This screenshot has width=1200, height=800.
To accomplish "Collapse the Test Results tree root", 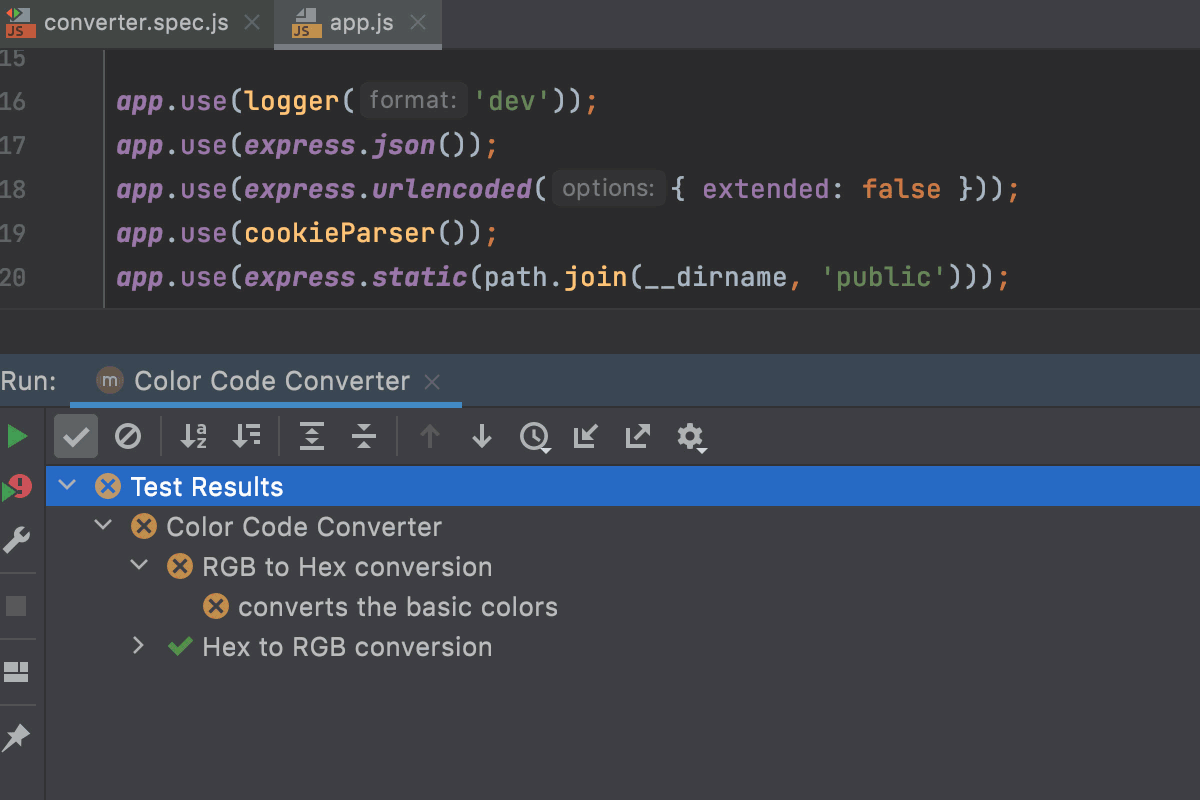I will [66, 485].
